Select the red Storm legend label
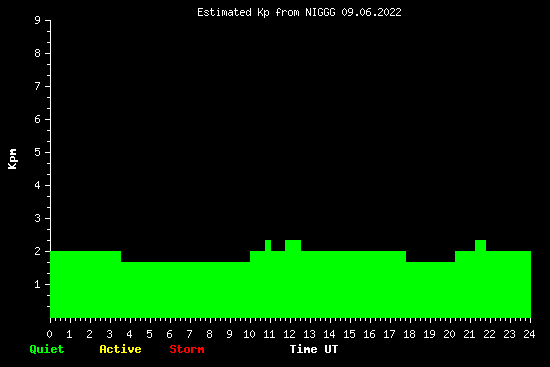This screenshot has height=367, width=550. (187, 349)
